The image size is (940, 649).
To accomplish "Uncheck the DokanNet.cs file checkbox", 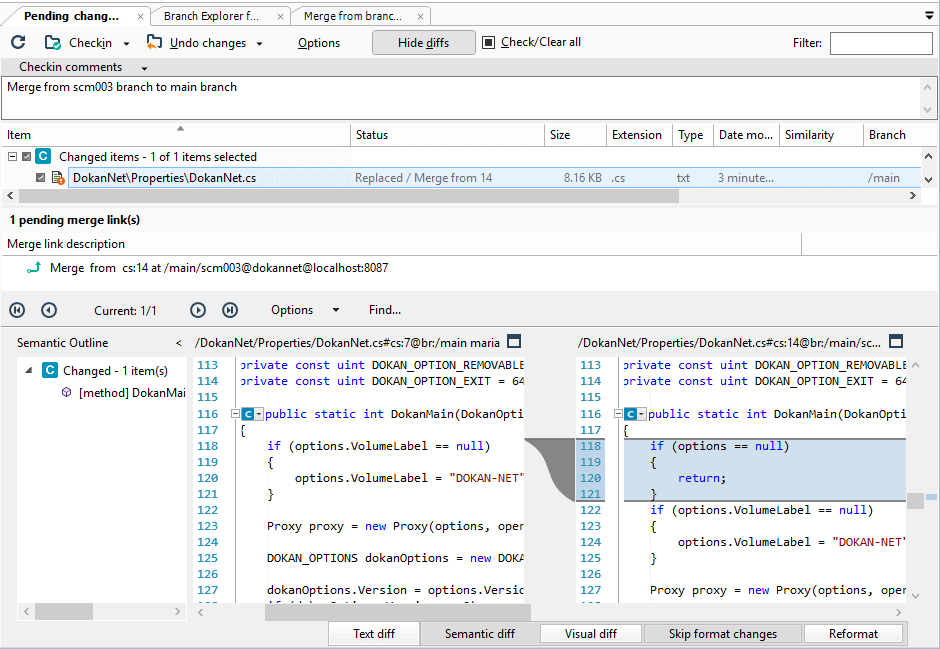I will (40, 177).
